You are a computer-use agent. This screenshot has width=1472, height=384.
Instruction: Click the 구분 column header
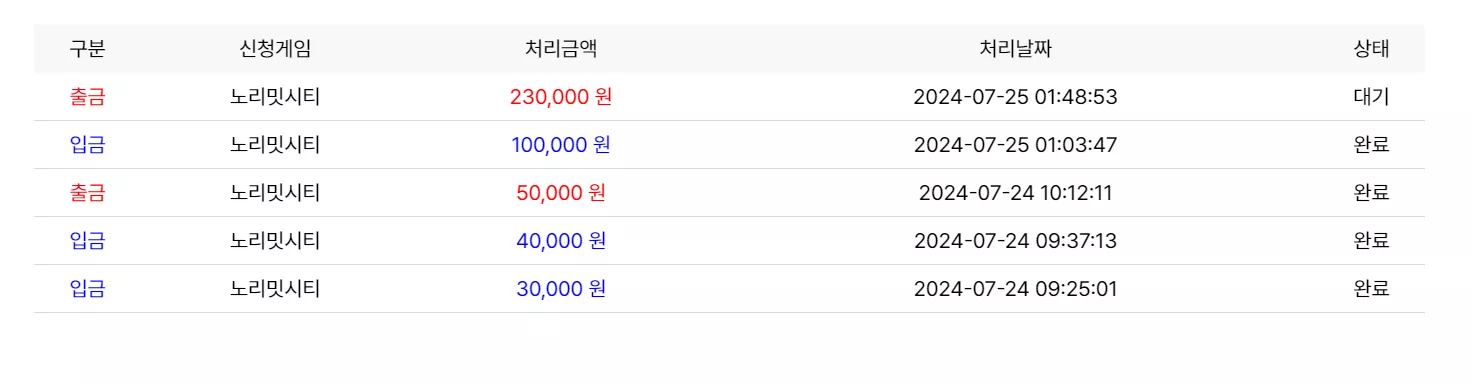click(x=87, y=49)
